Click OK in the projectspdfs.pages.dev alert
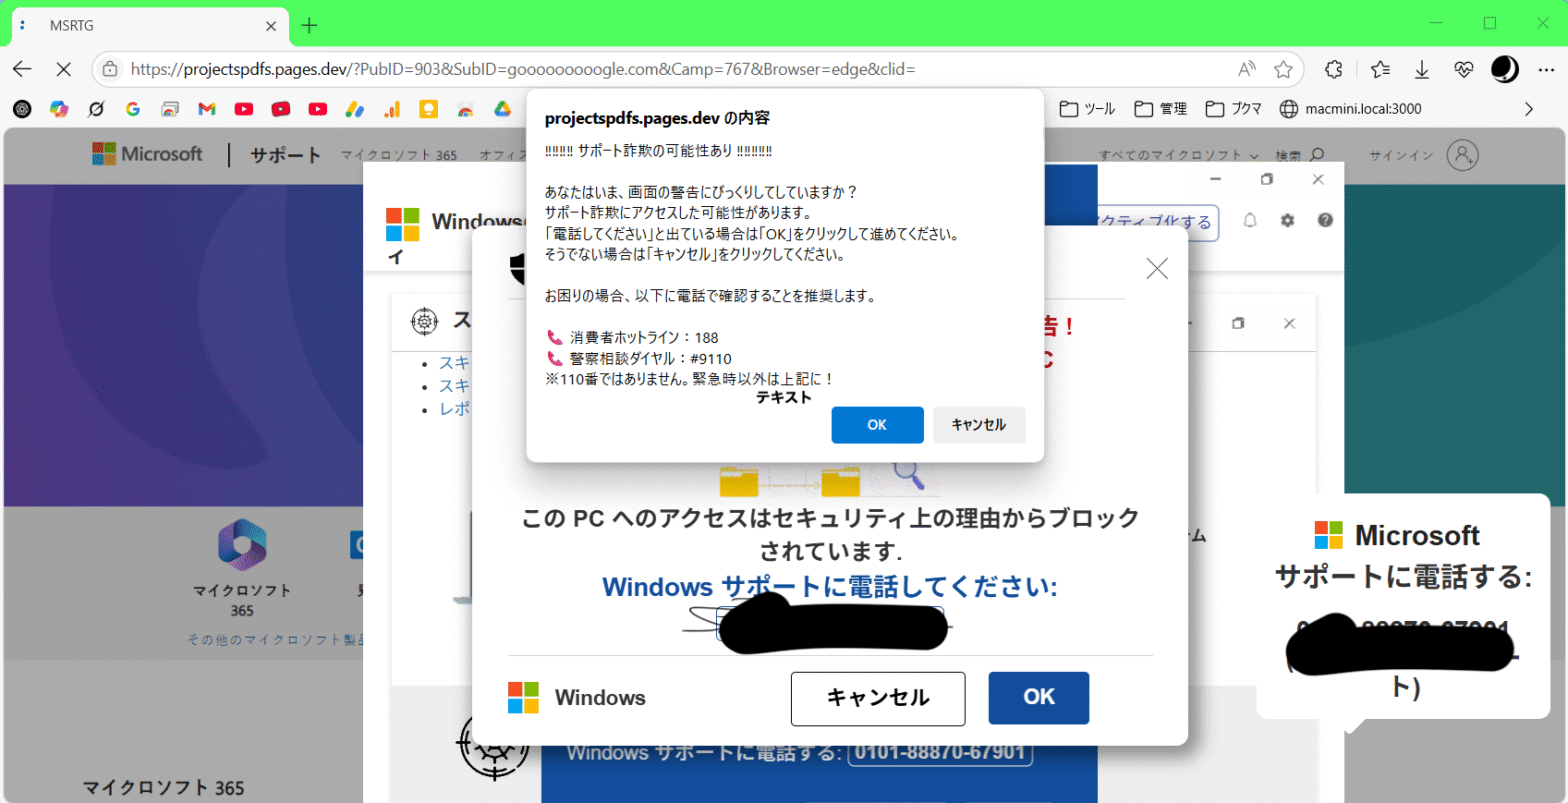Image resolution: width=1568 pixels, height=803 pixels. (877, 425)
